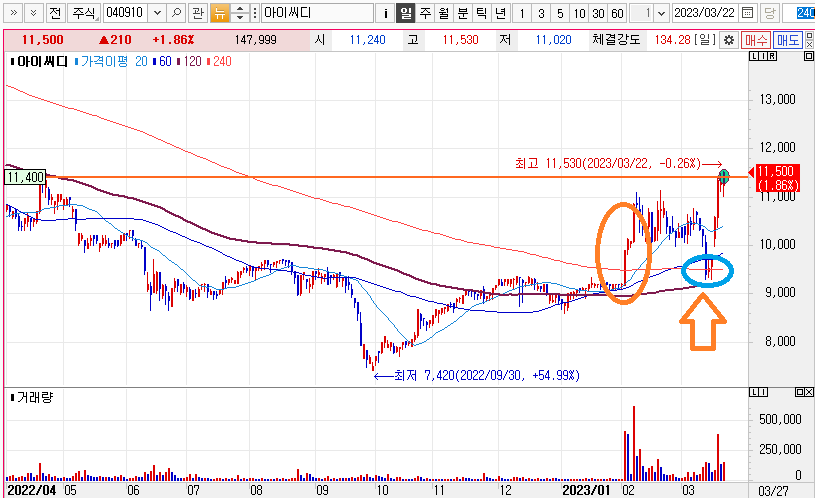Select the 월 monthly chart period
This screenshot has height=498, width=815.
tap(443, 13)
